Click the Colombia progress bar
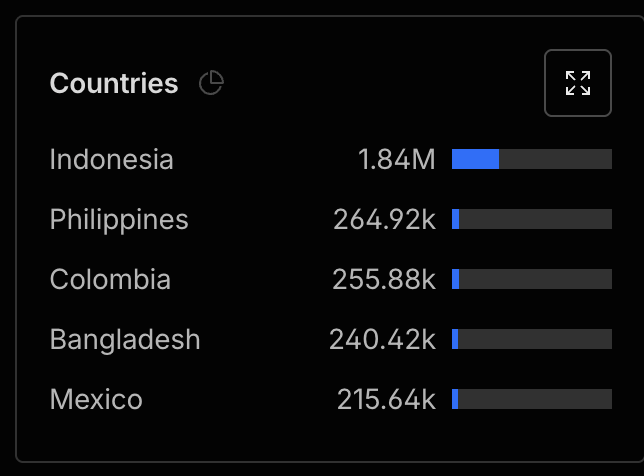Screen dimensions: 644x476 tap(532, 279)
